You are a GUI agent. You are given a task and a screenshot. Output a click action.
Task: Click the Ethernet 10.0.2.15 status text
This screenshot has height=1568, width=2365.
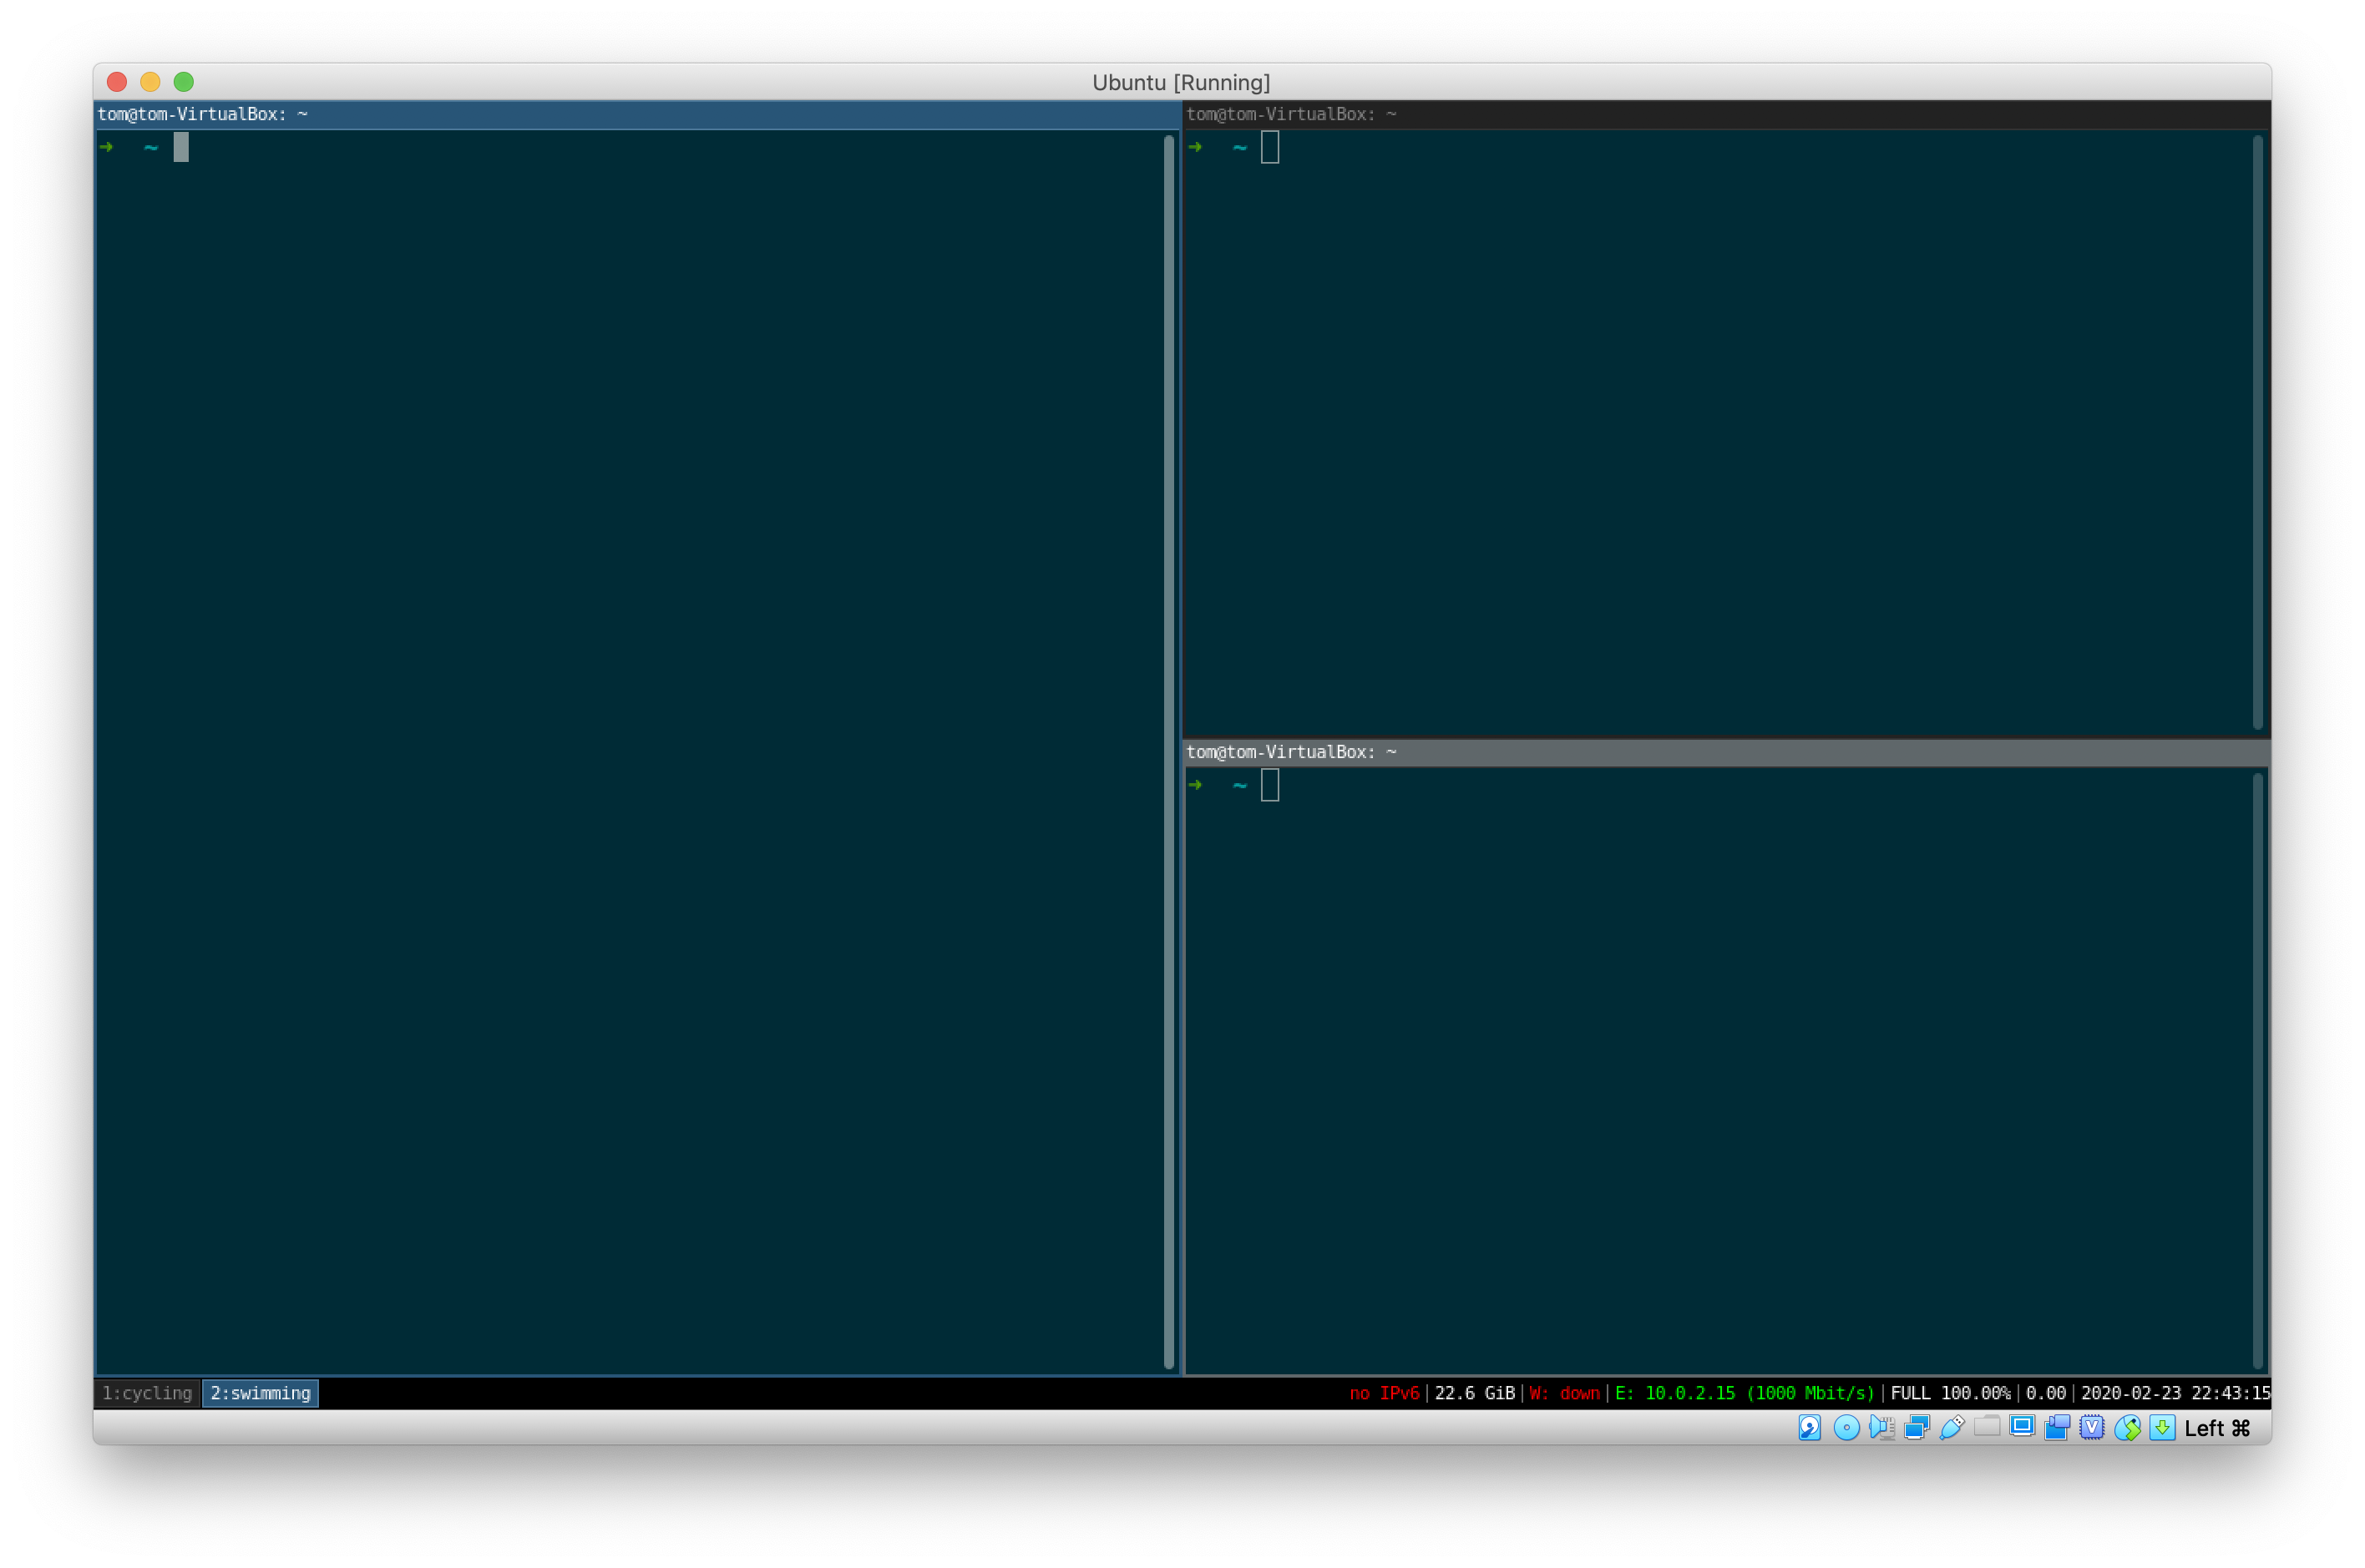tap(1744, 1393)
